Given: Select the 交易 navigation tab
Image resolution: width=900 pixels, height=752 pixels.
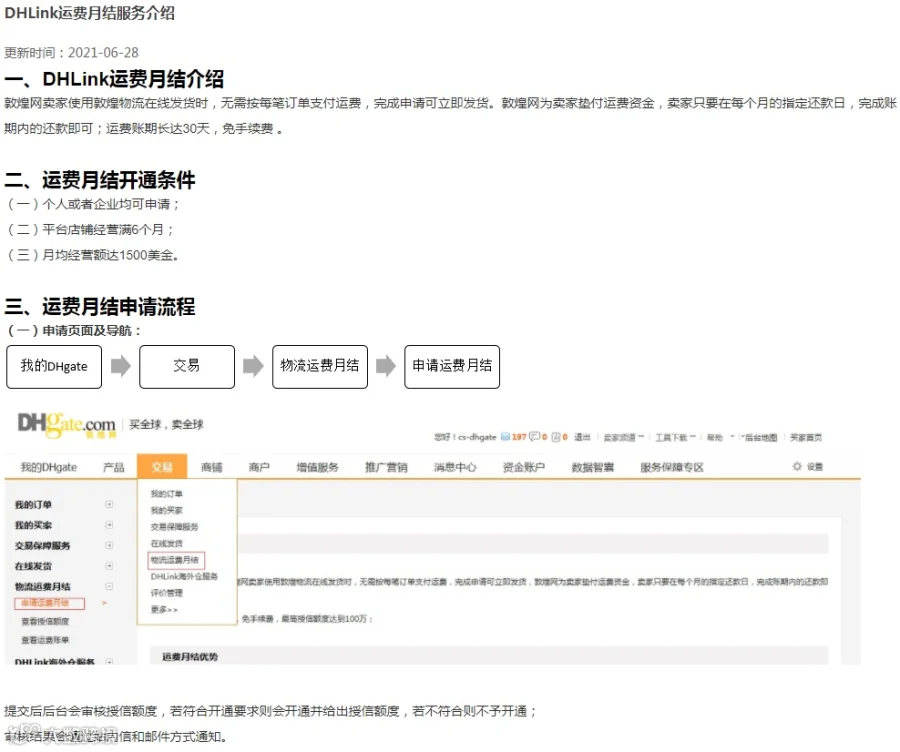Looking at the screenshot, I should pos(162,467).
